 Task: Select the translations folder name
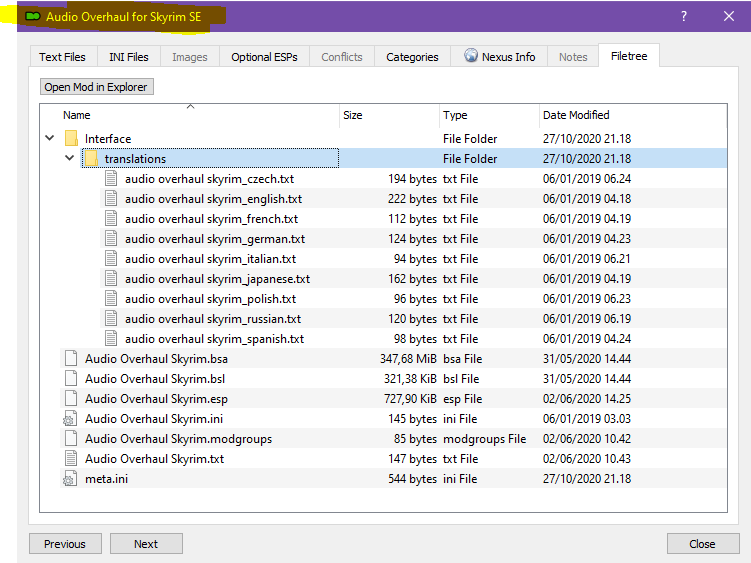136,159
